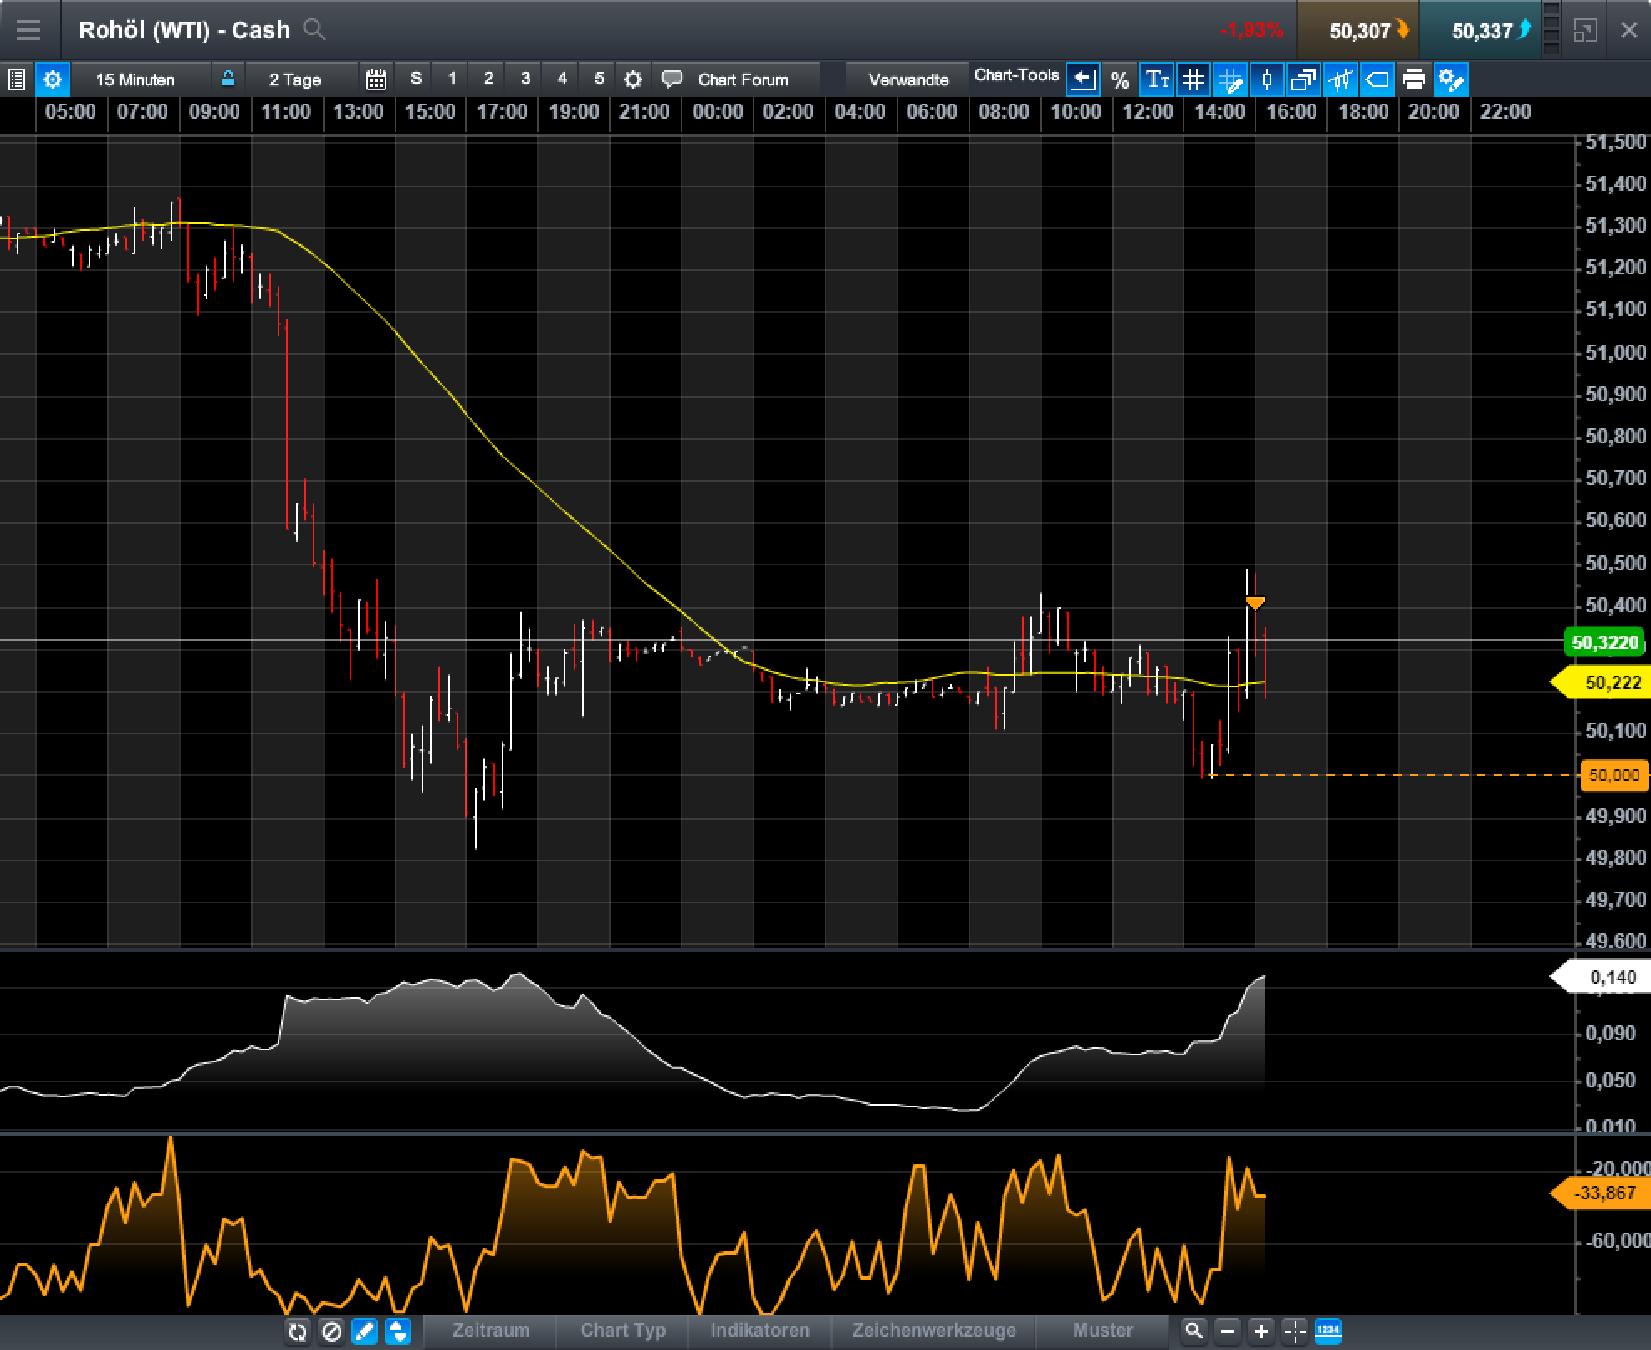1651x1350 pixels.
Task: Click the blue 50,337 buy price button
Action: point(1487,29)
